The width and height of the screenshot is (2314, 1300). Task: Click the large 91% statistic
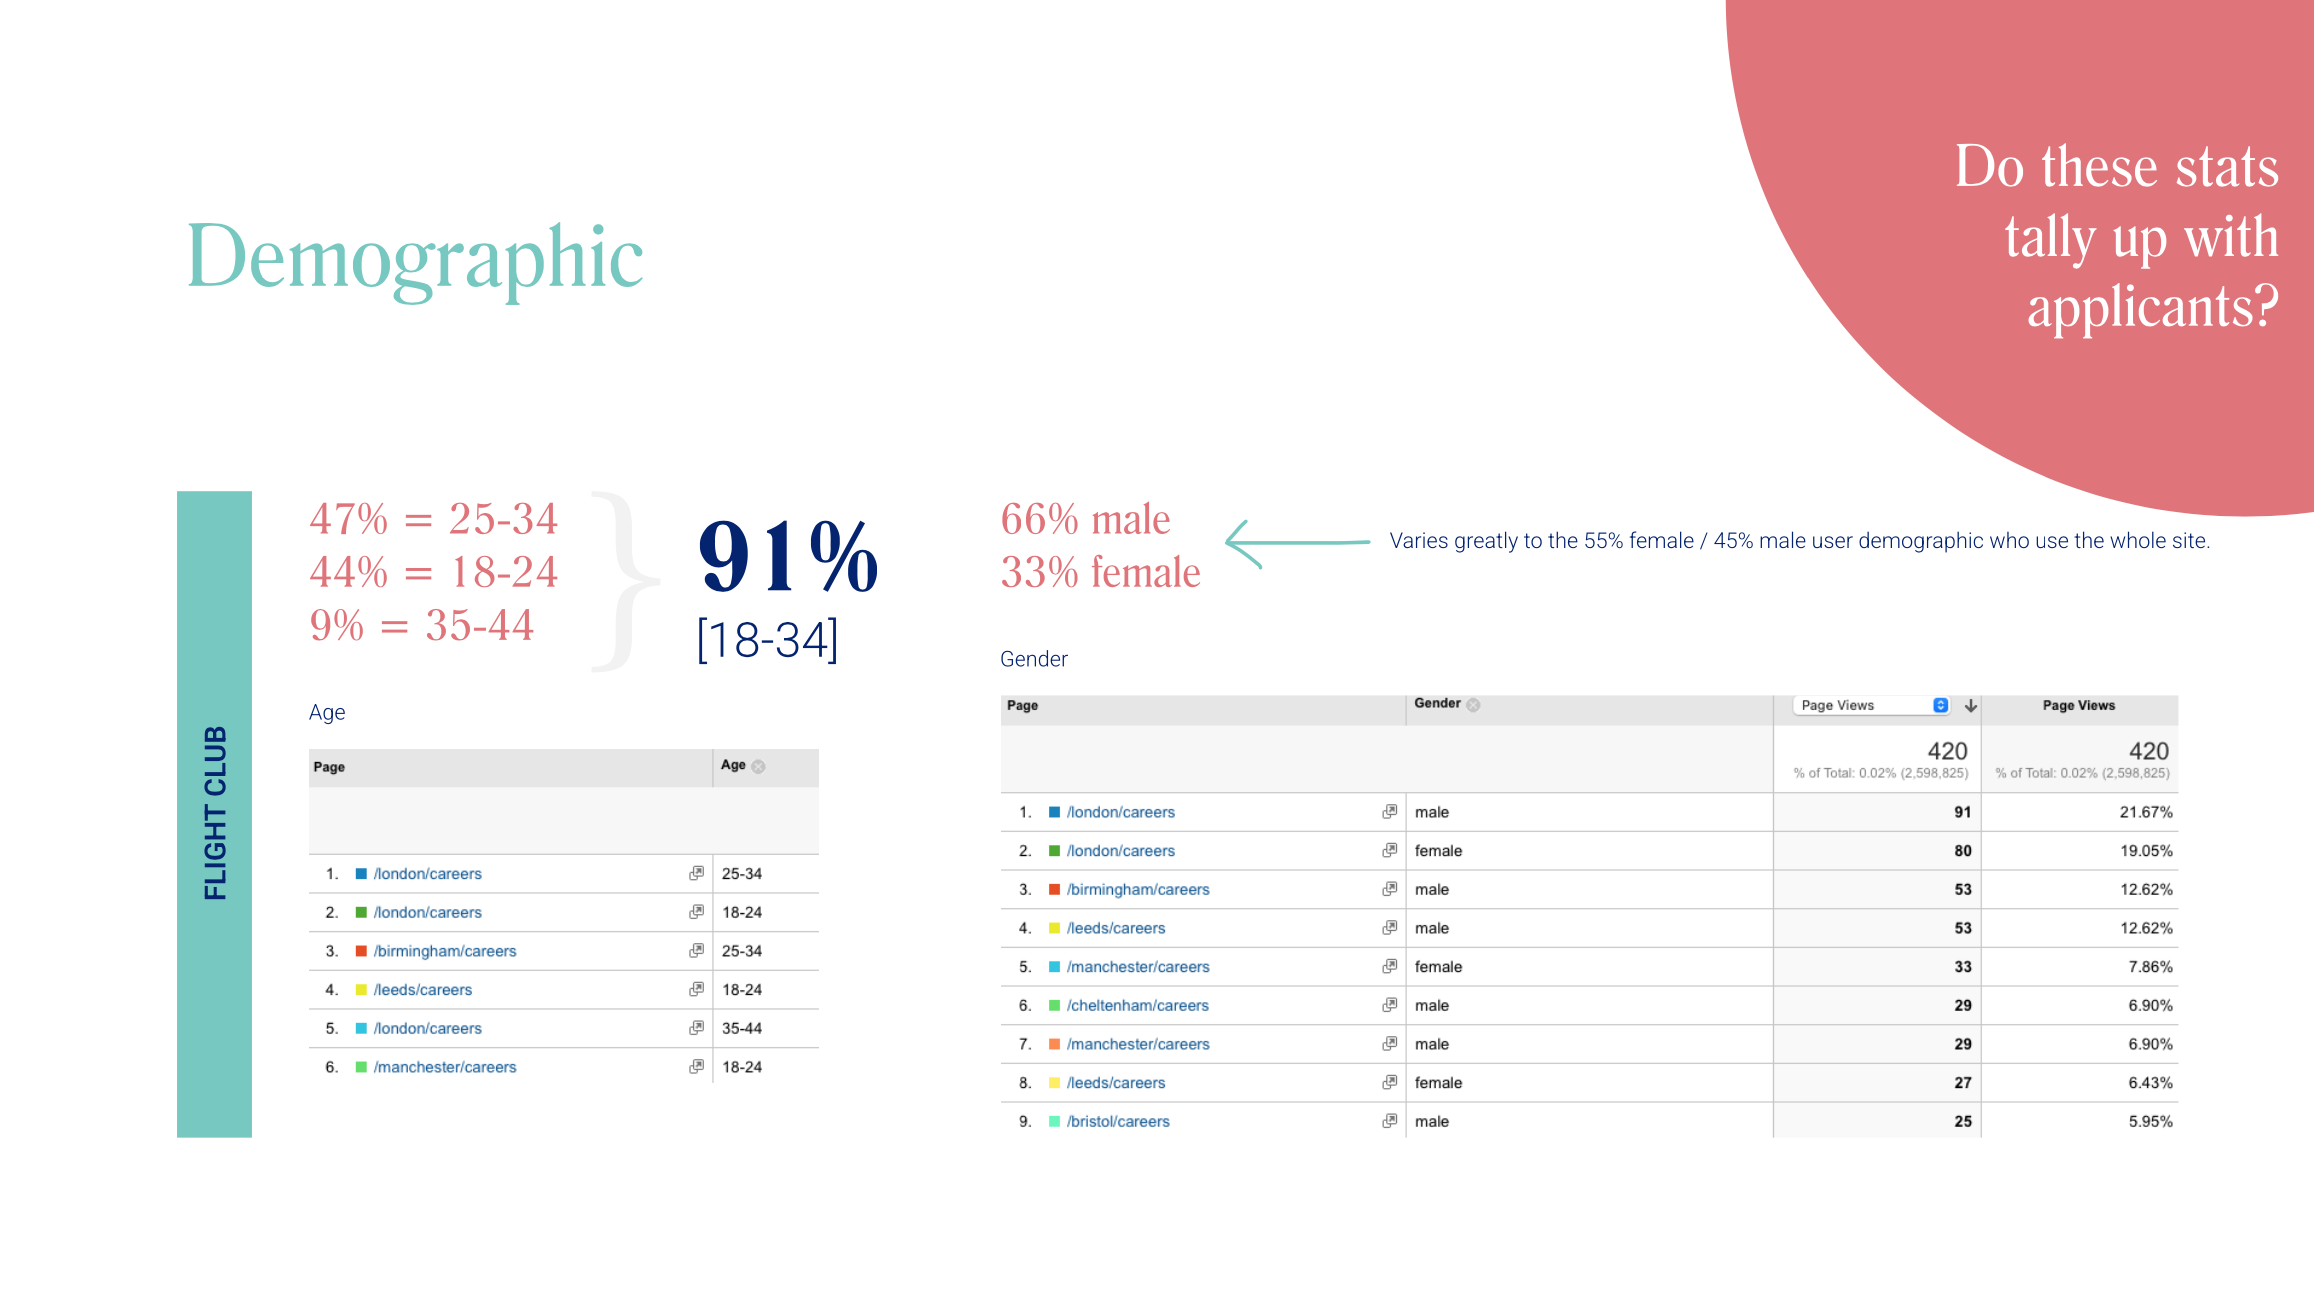[788, 556]
